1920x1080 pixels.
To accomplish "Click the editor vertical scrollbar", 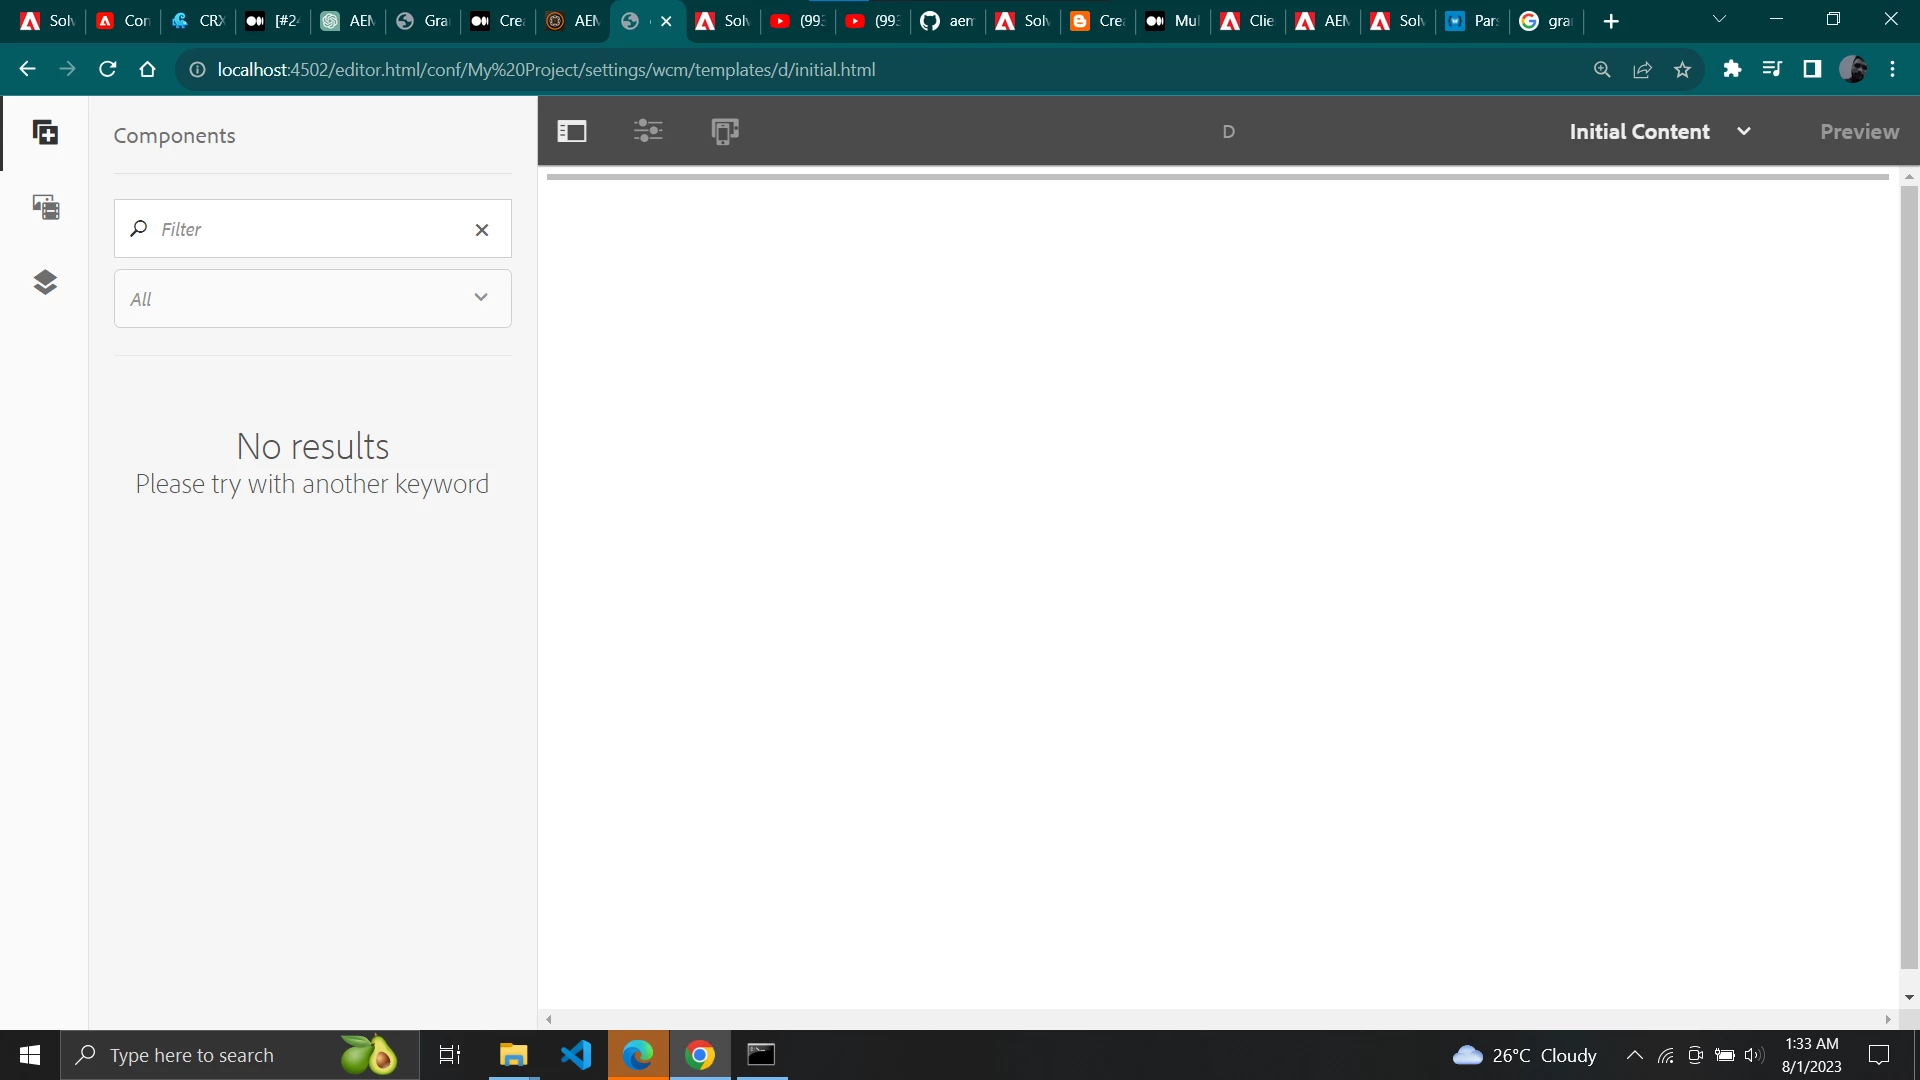I will tap(1909, 577).
